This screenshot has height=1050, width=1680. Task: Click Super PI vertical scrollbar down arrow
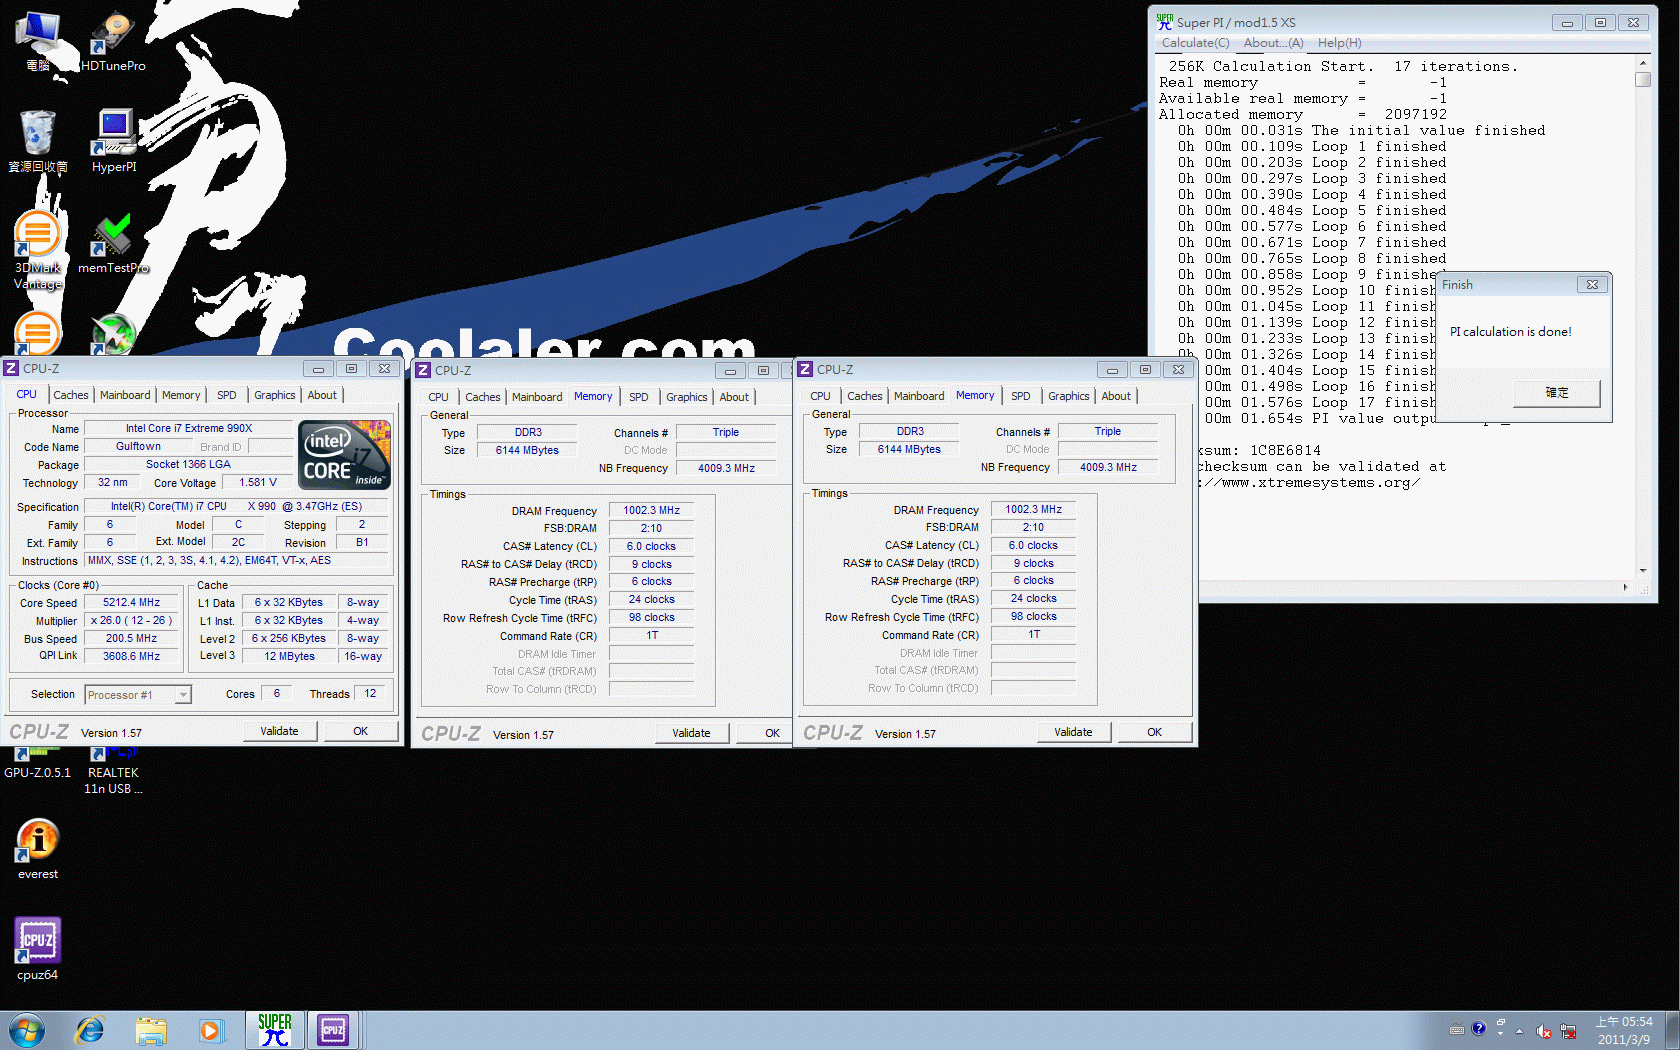coord(1642,571)
